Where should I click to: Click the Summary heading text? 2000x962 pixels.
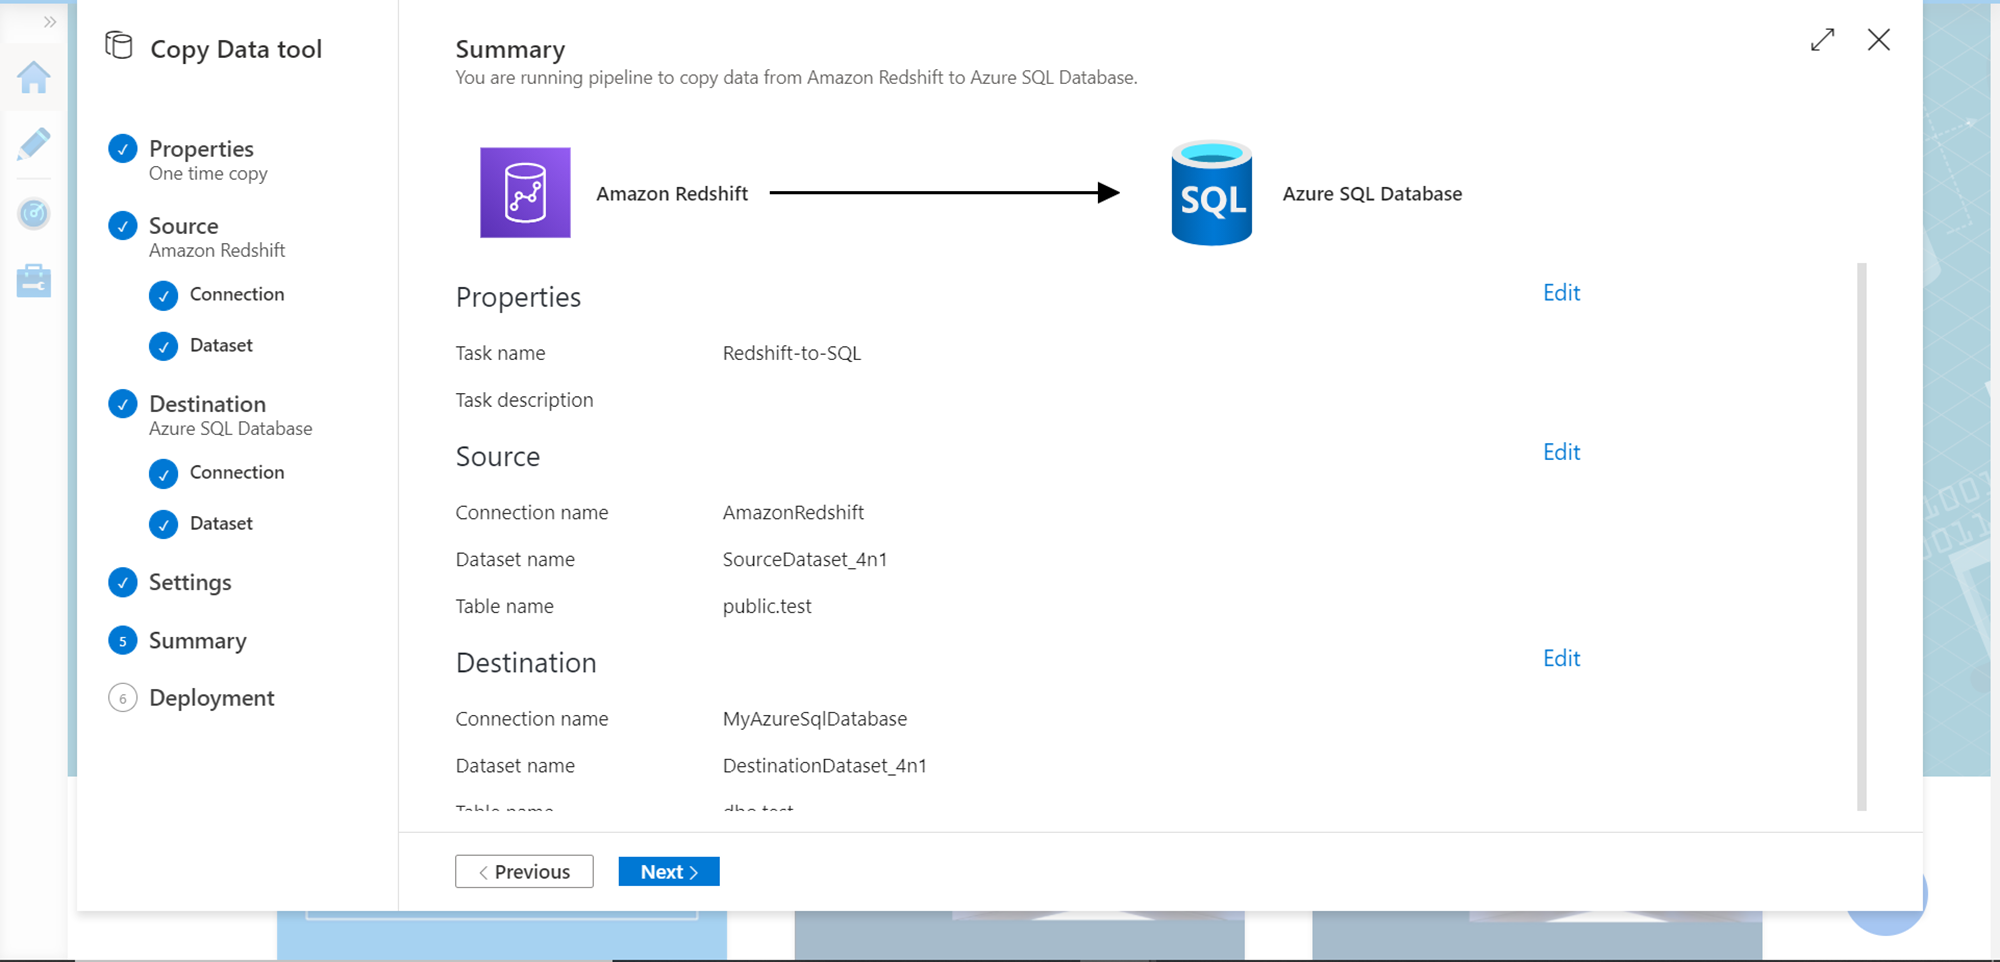click(x=510, y=49)
